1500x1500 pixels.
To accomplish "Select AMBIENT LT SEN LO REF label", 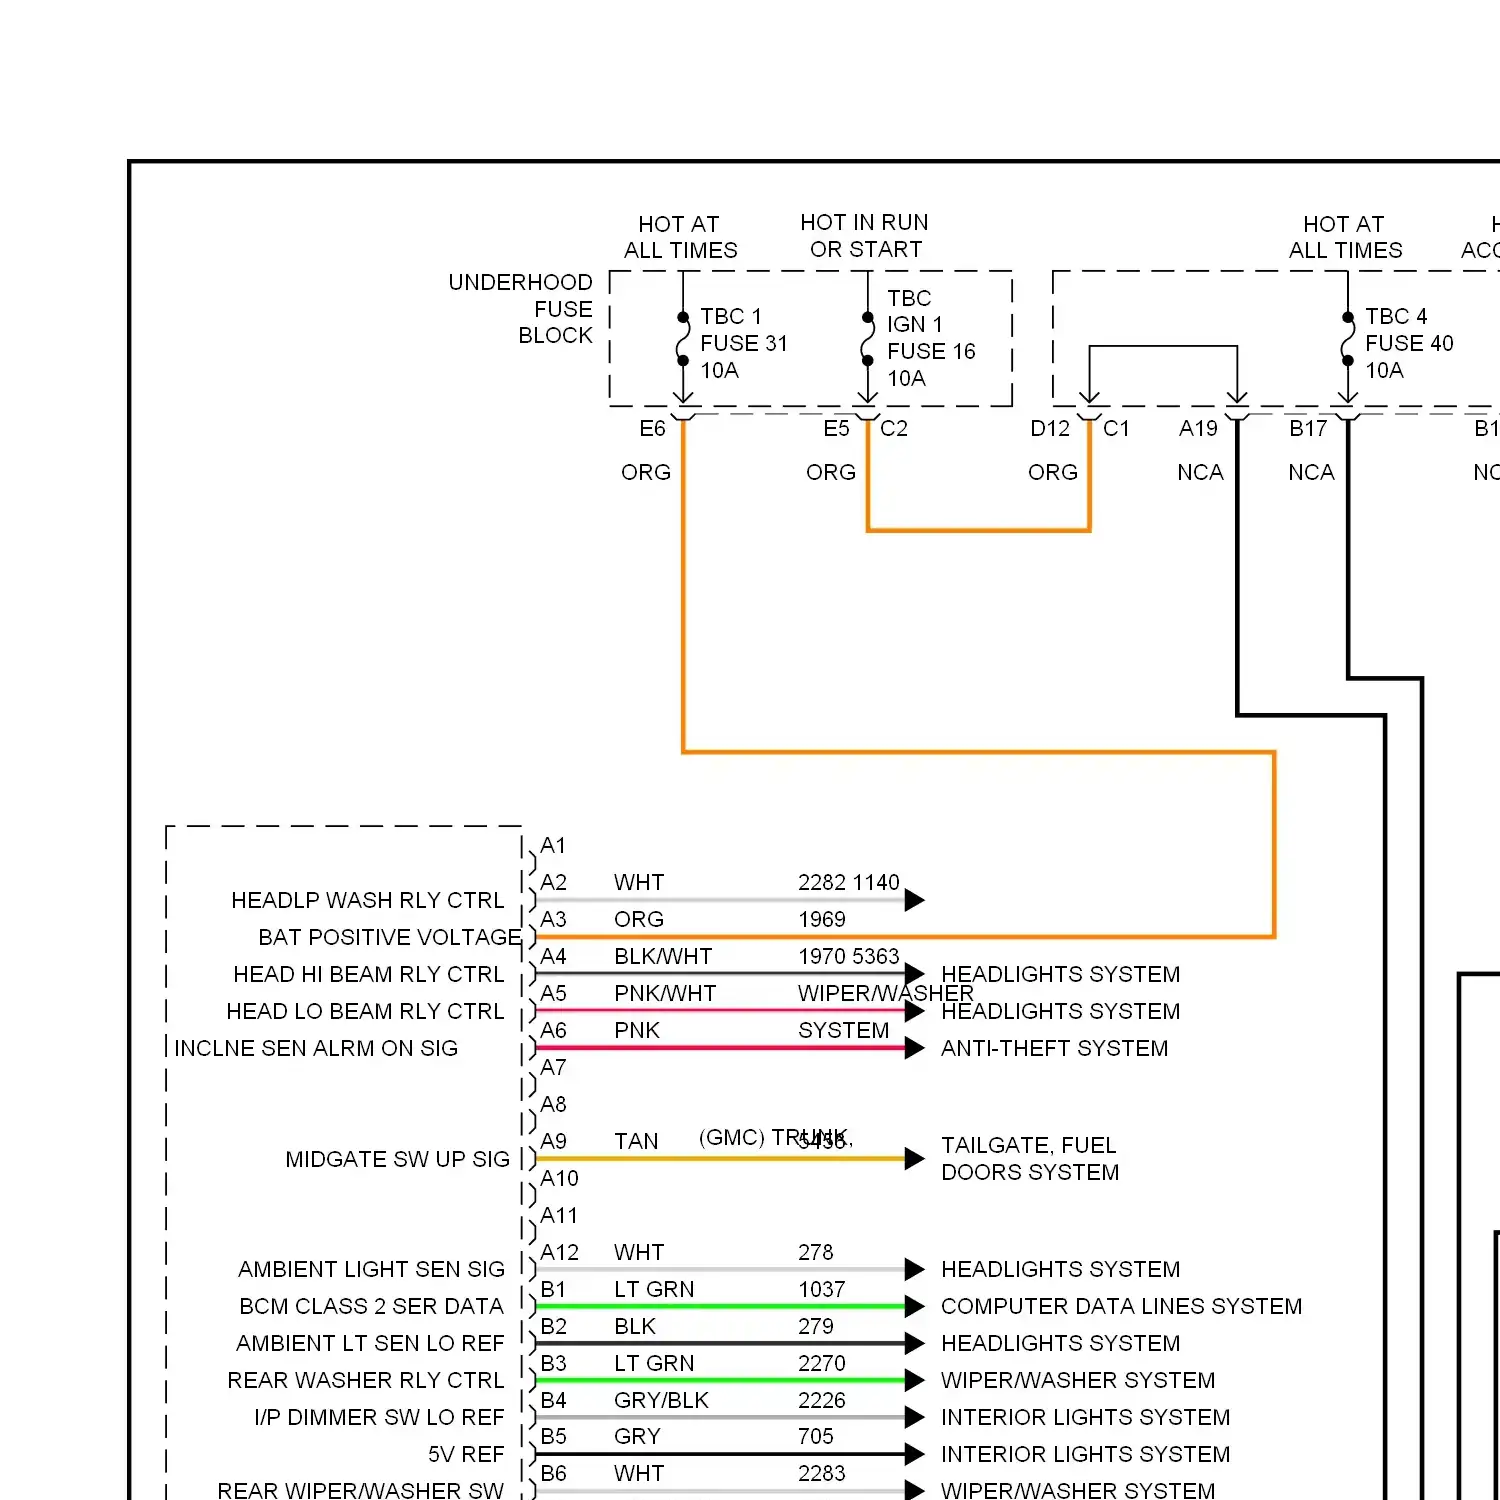I will (370, 1343).
